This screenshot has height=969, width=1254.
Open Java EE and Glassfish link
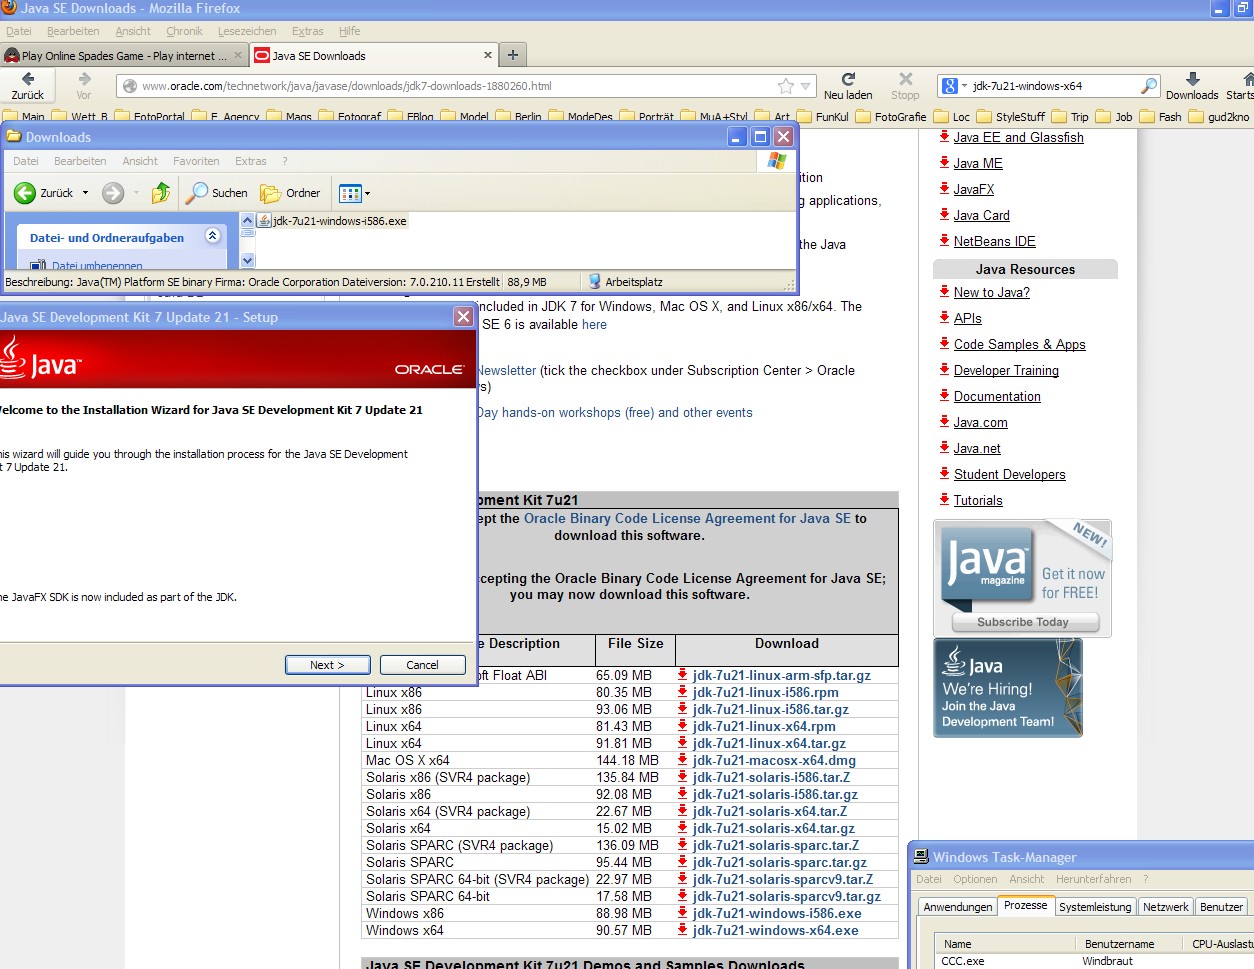click(x=1018, y=137)
